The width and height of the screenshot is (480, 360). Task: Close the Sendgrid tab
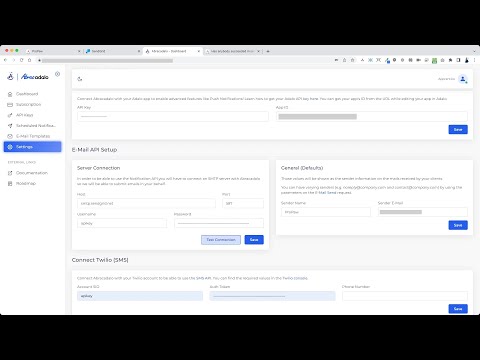(x=139, y=51)
